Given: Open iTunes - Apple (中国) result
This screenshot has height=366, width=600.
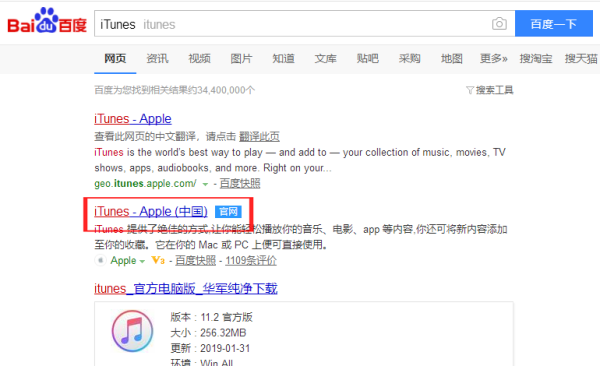Looking at the screenshot, I should pos(151,211).
